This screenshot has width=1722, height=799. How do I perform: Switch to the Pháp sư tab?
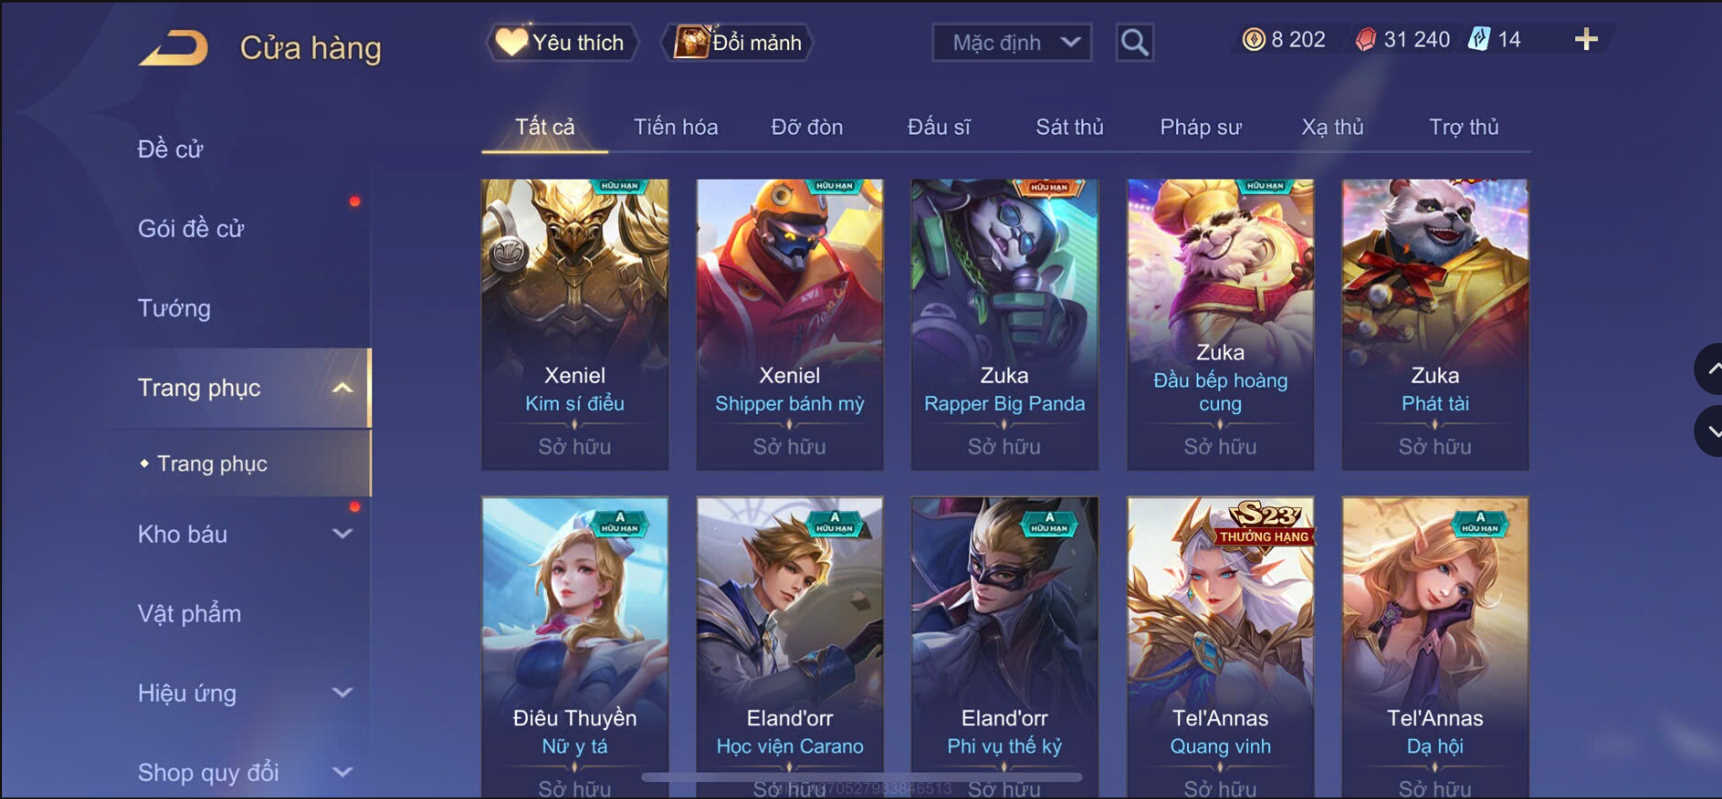[x=1200, y=127]
